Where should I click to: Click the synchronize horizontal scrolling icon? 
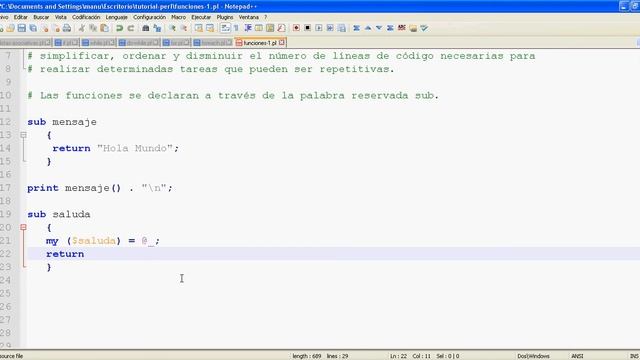pyautogui.click(x=210, y=28)
